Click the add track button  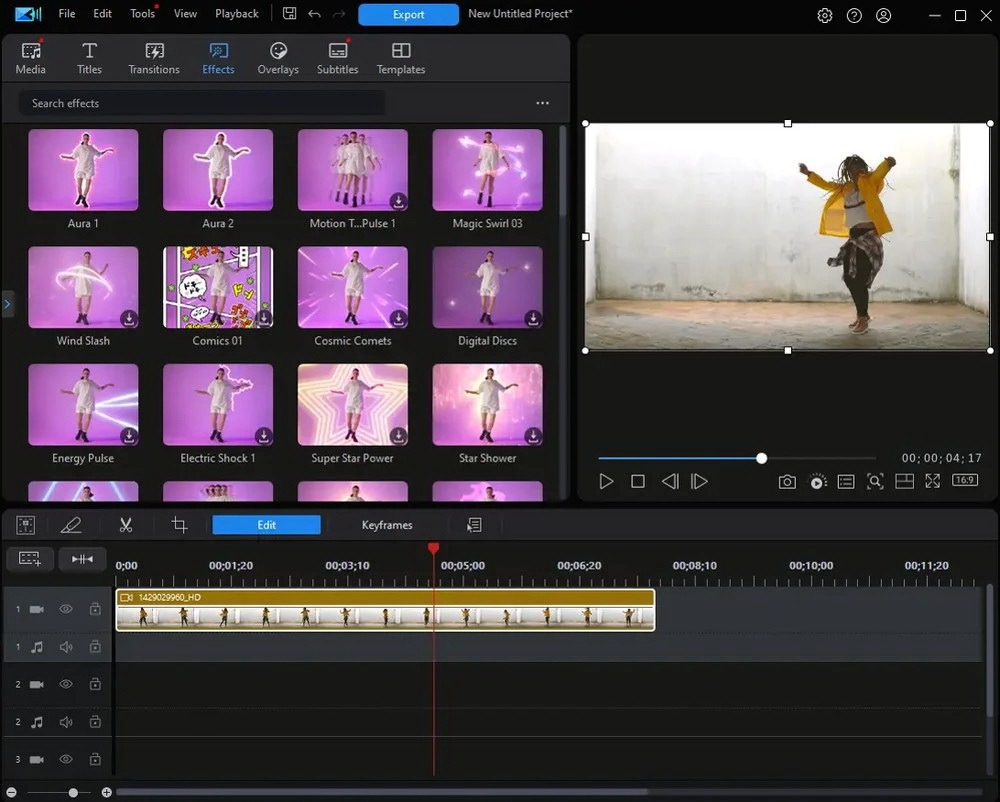click(x=30, y=559)
